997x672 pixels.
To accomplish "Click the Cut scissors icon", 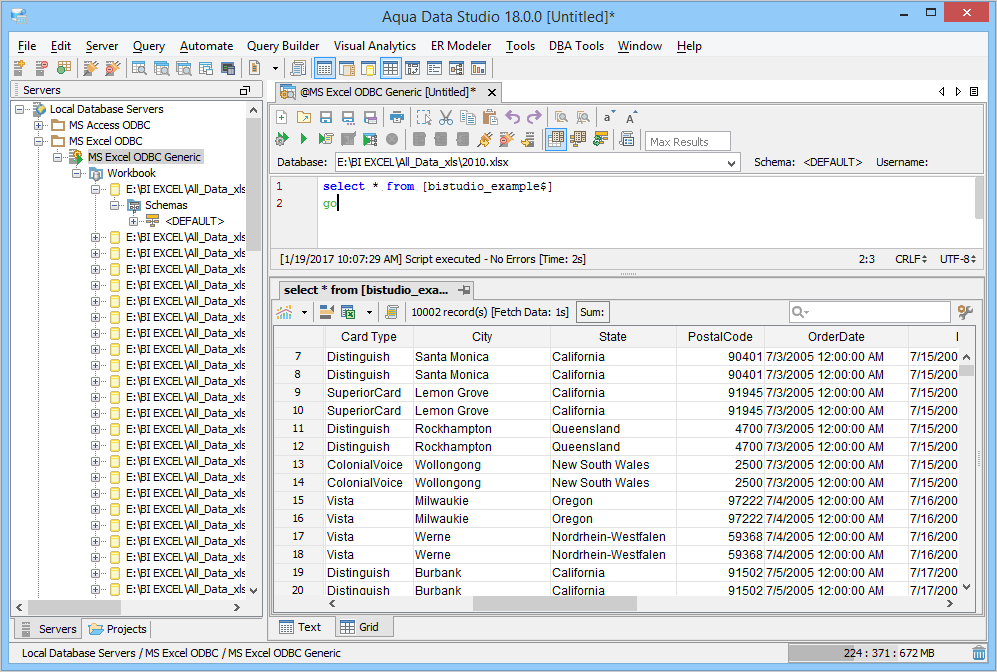I will tap(446, 117).
